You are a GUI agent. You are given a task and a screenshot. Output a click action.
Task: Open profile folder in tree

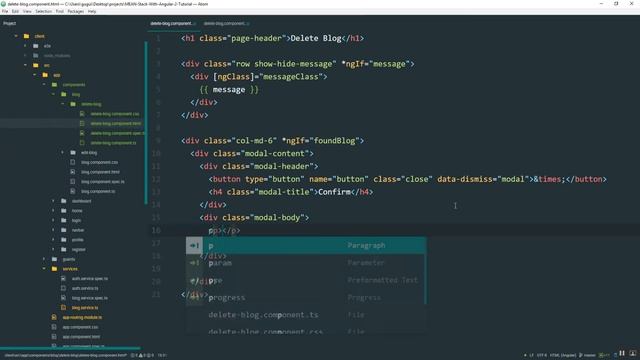[x=78, y=240]
